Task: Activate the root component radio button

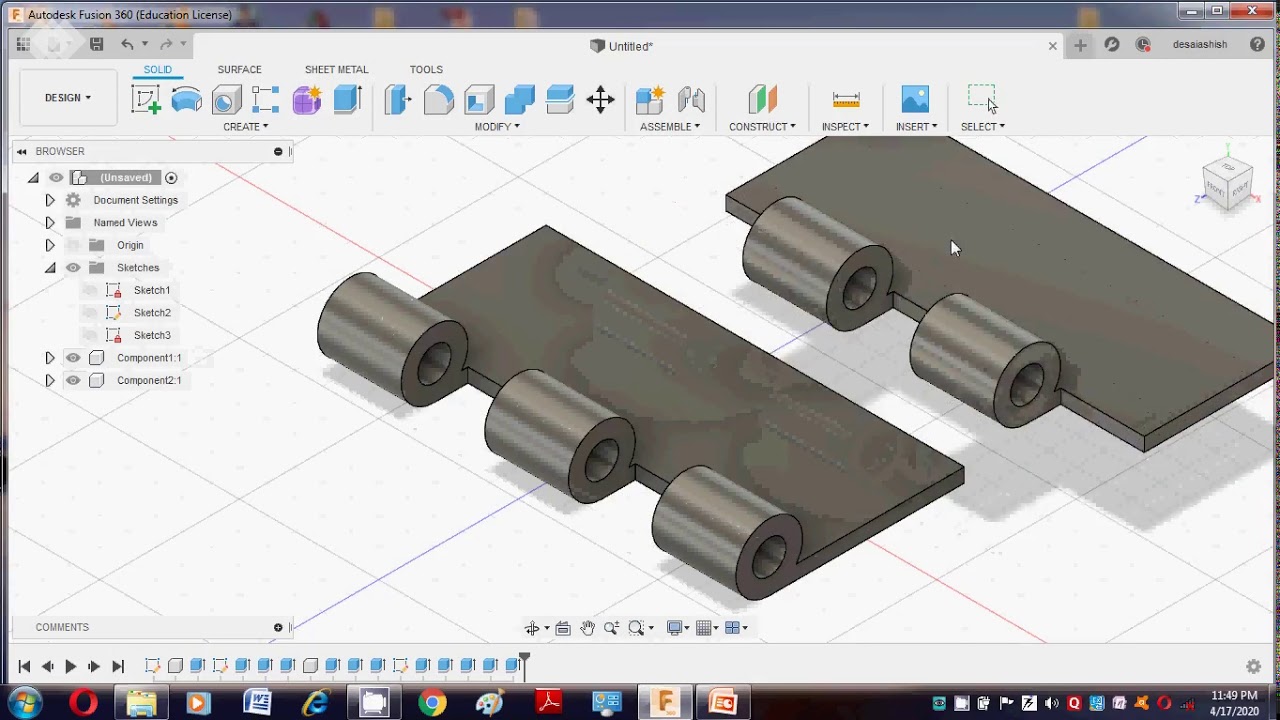Action: pyautogui.click(x=171, y=178)
